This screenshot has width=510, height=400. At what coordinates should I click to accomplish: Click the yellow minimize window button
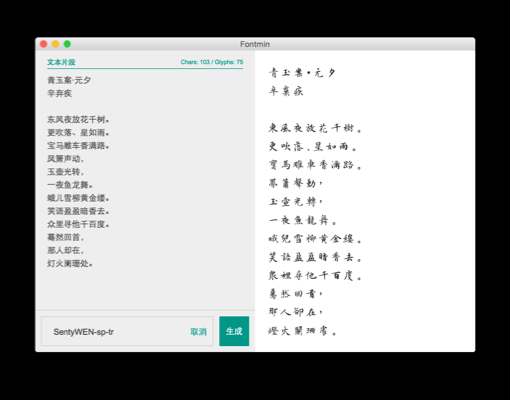pyautogui.click(x=55, y=44)
